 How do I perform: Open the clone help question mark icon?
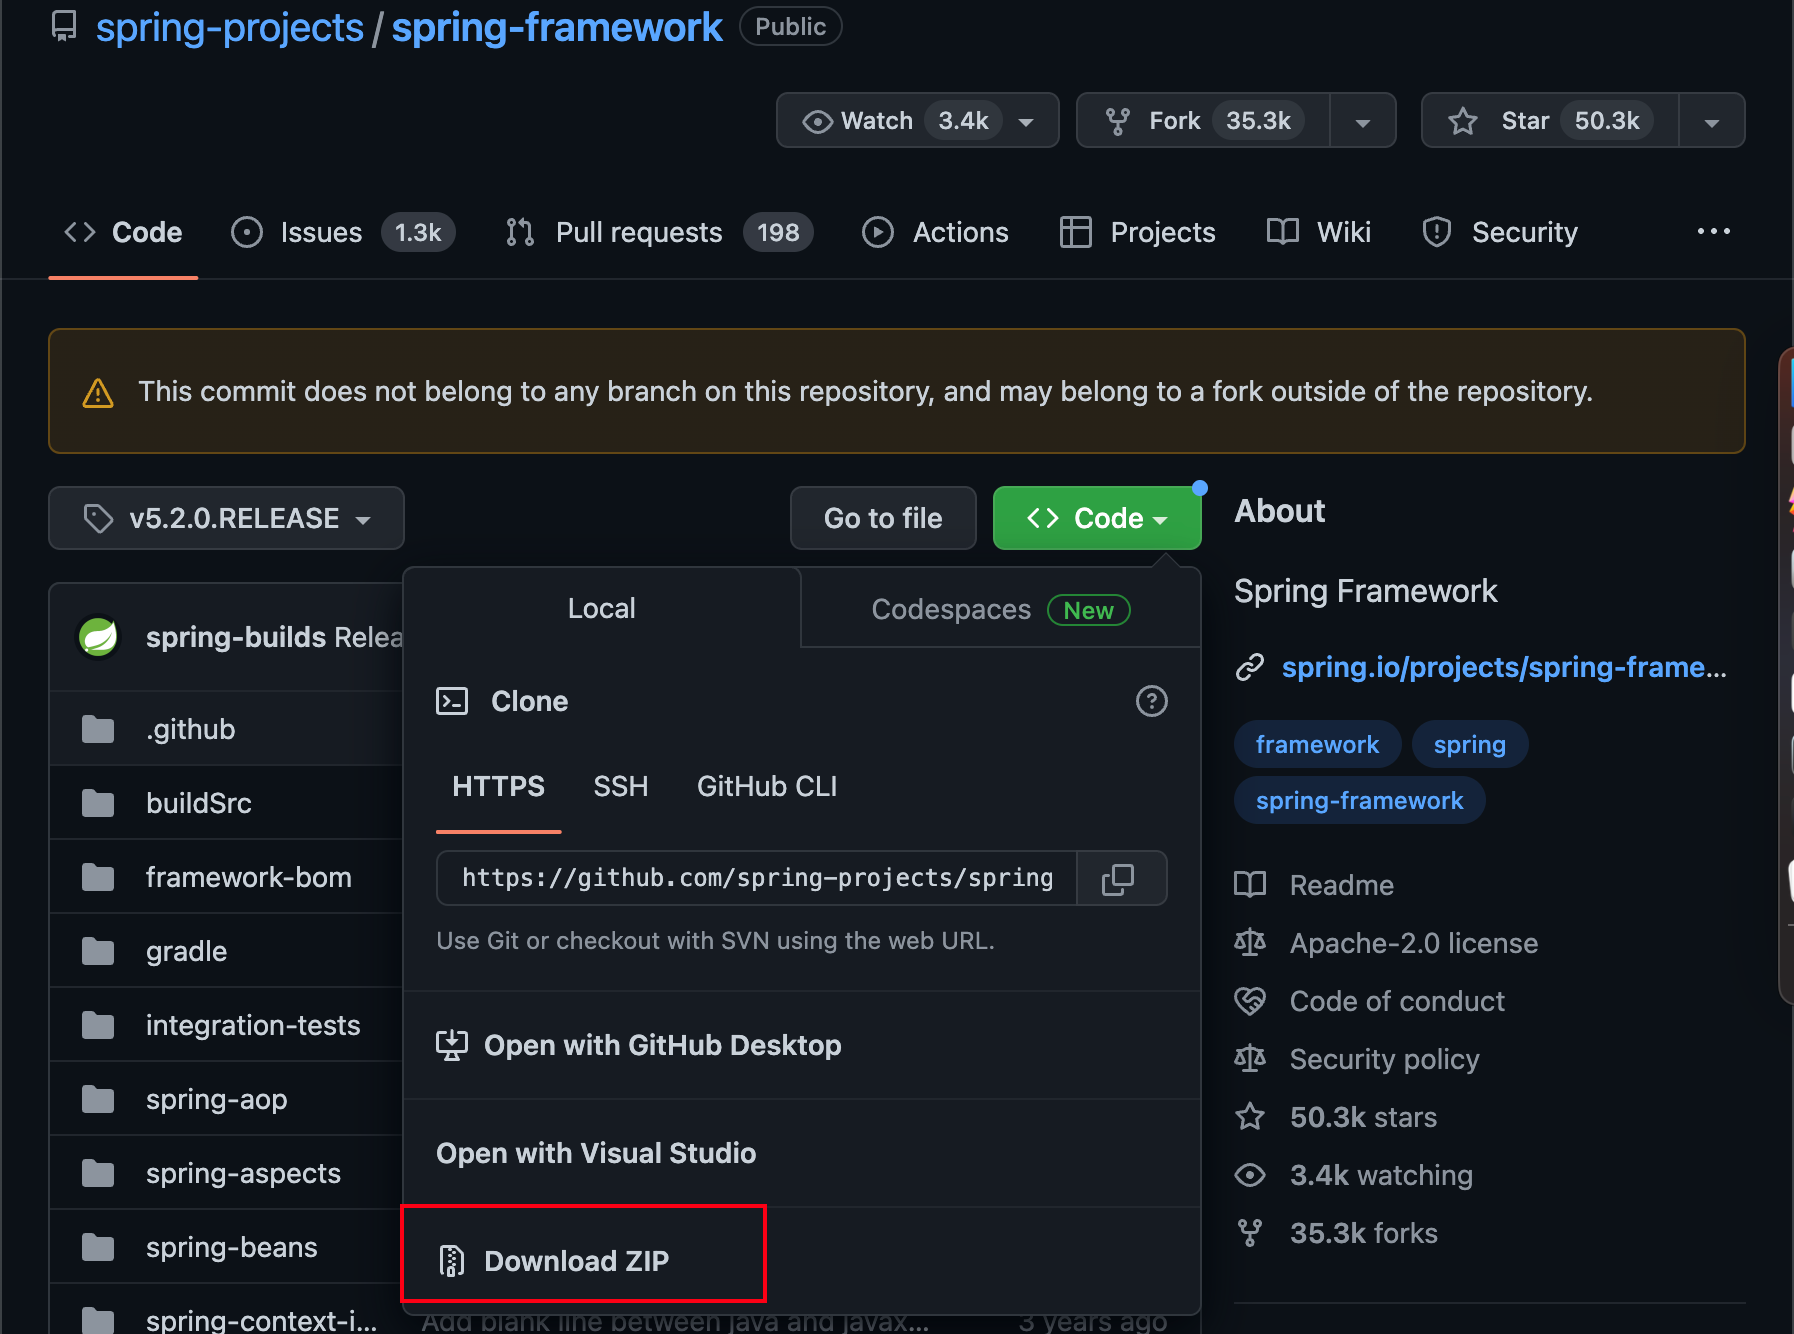pos(1152,701)
